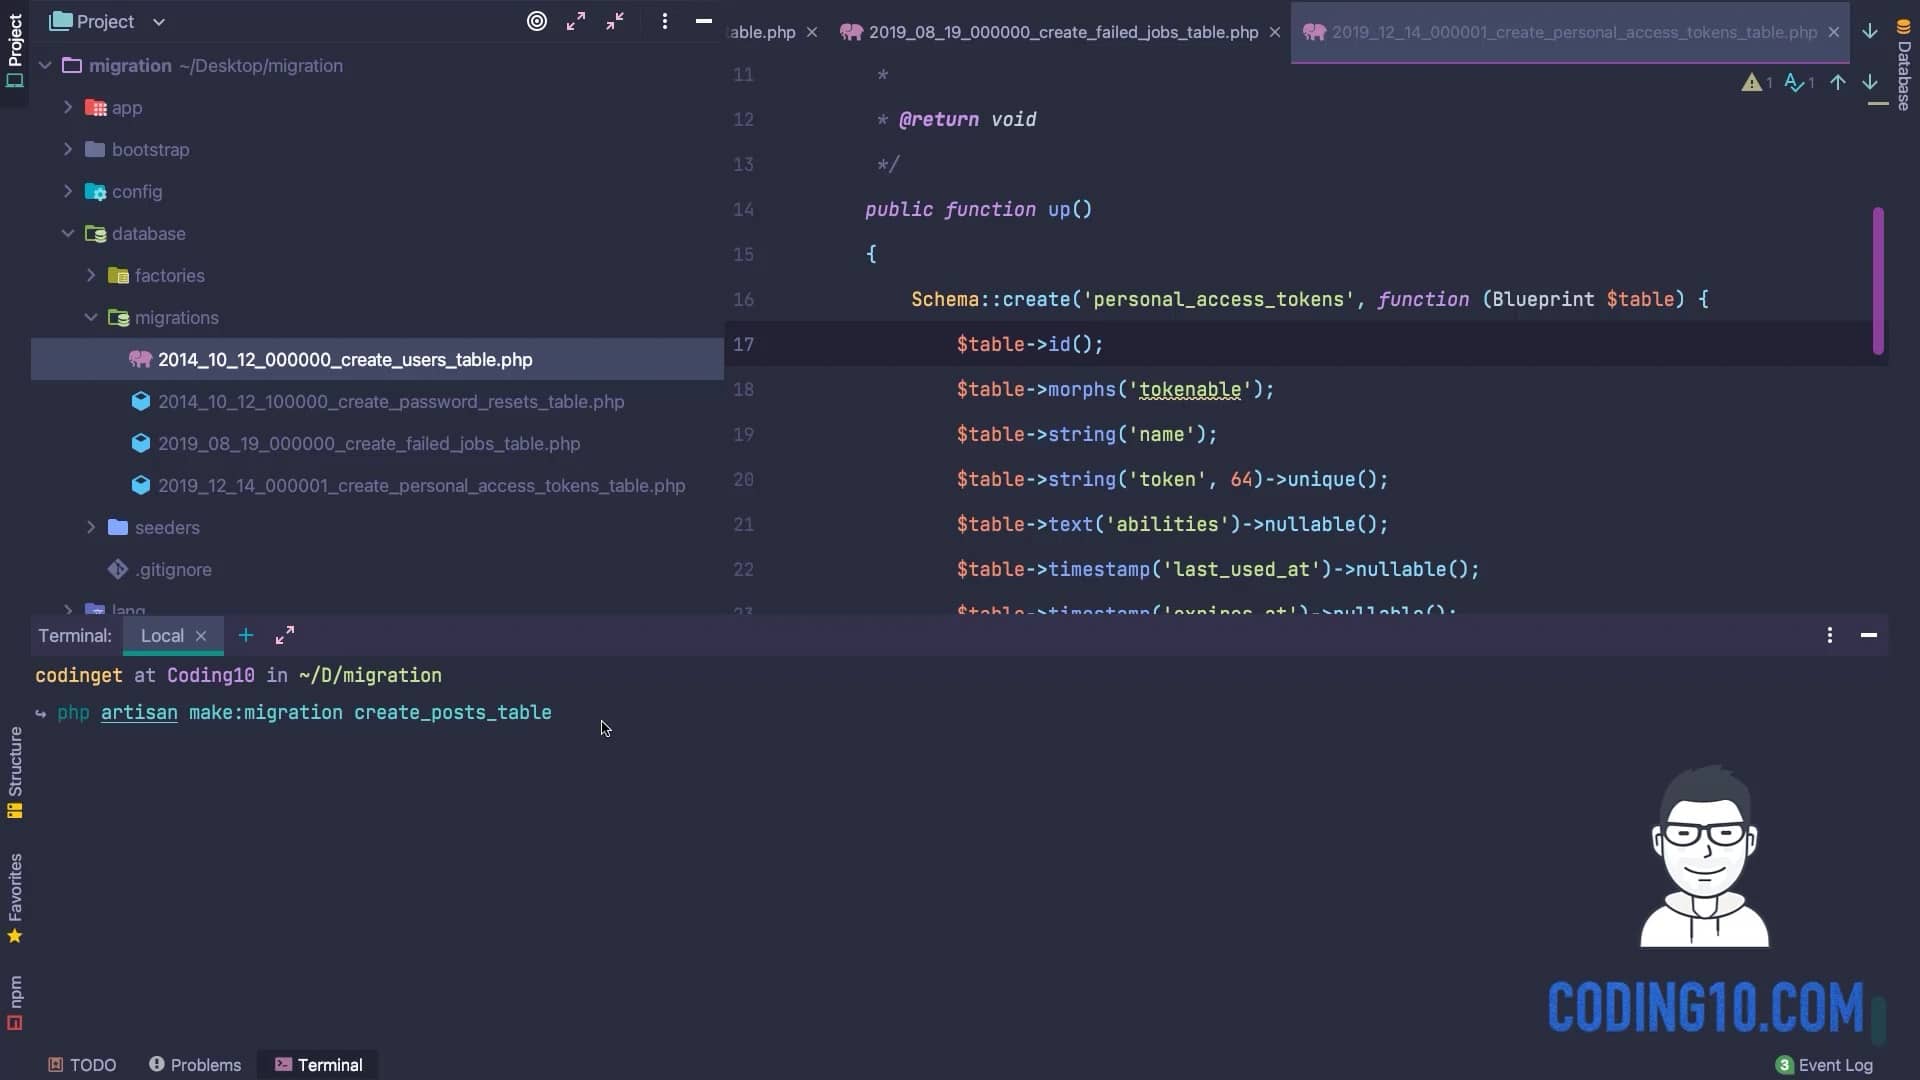Expand the config folder

click(68, 191)
